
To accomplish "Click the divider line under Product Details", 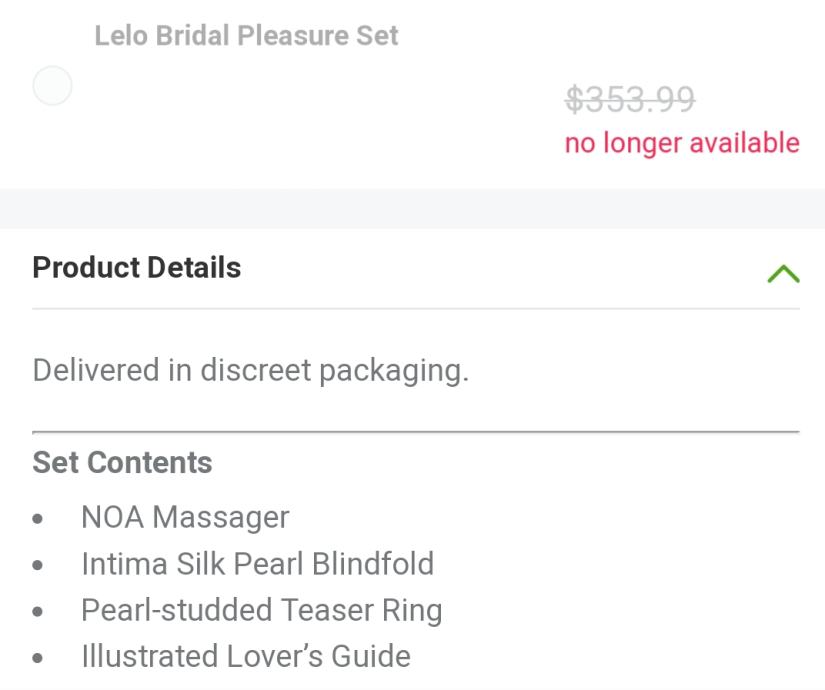I will click(416, 308).
